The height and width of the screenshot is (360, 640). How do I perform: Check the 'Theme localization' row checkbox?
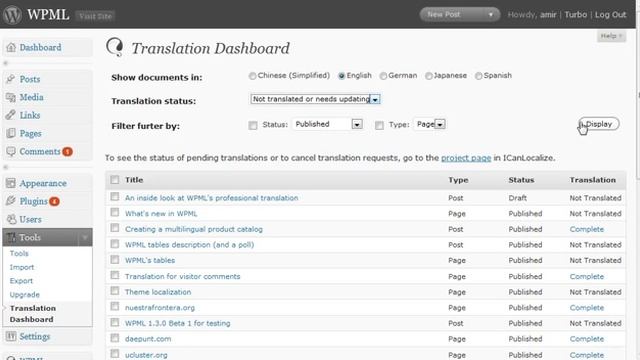coord(115,291)
